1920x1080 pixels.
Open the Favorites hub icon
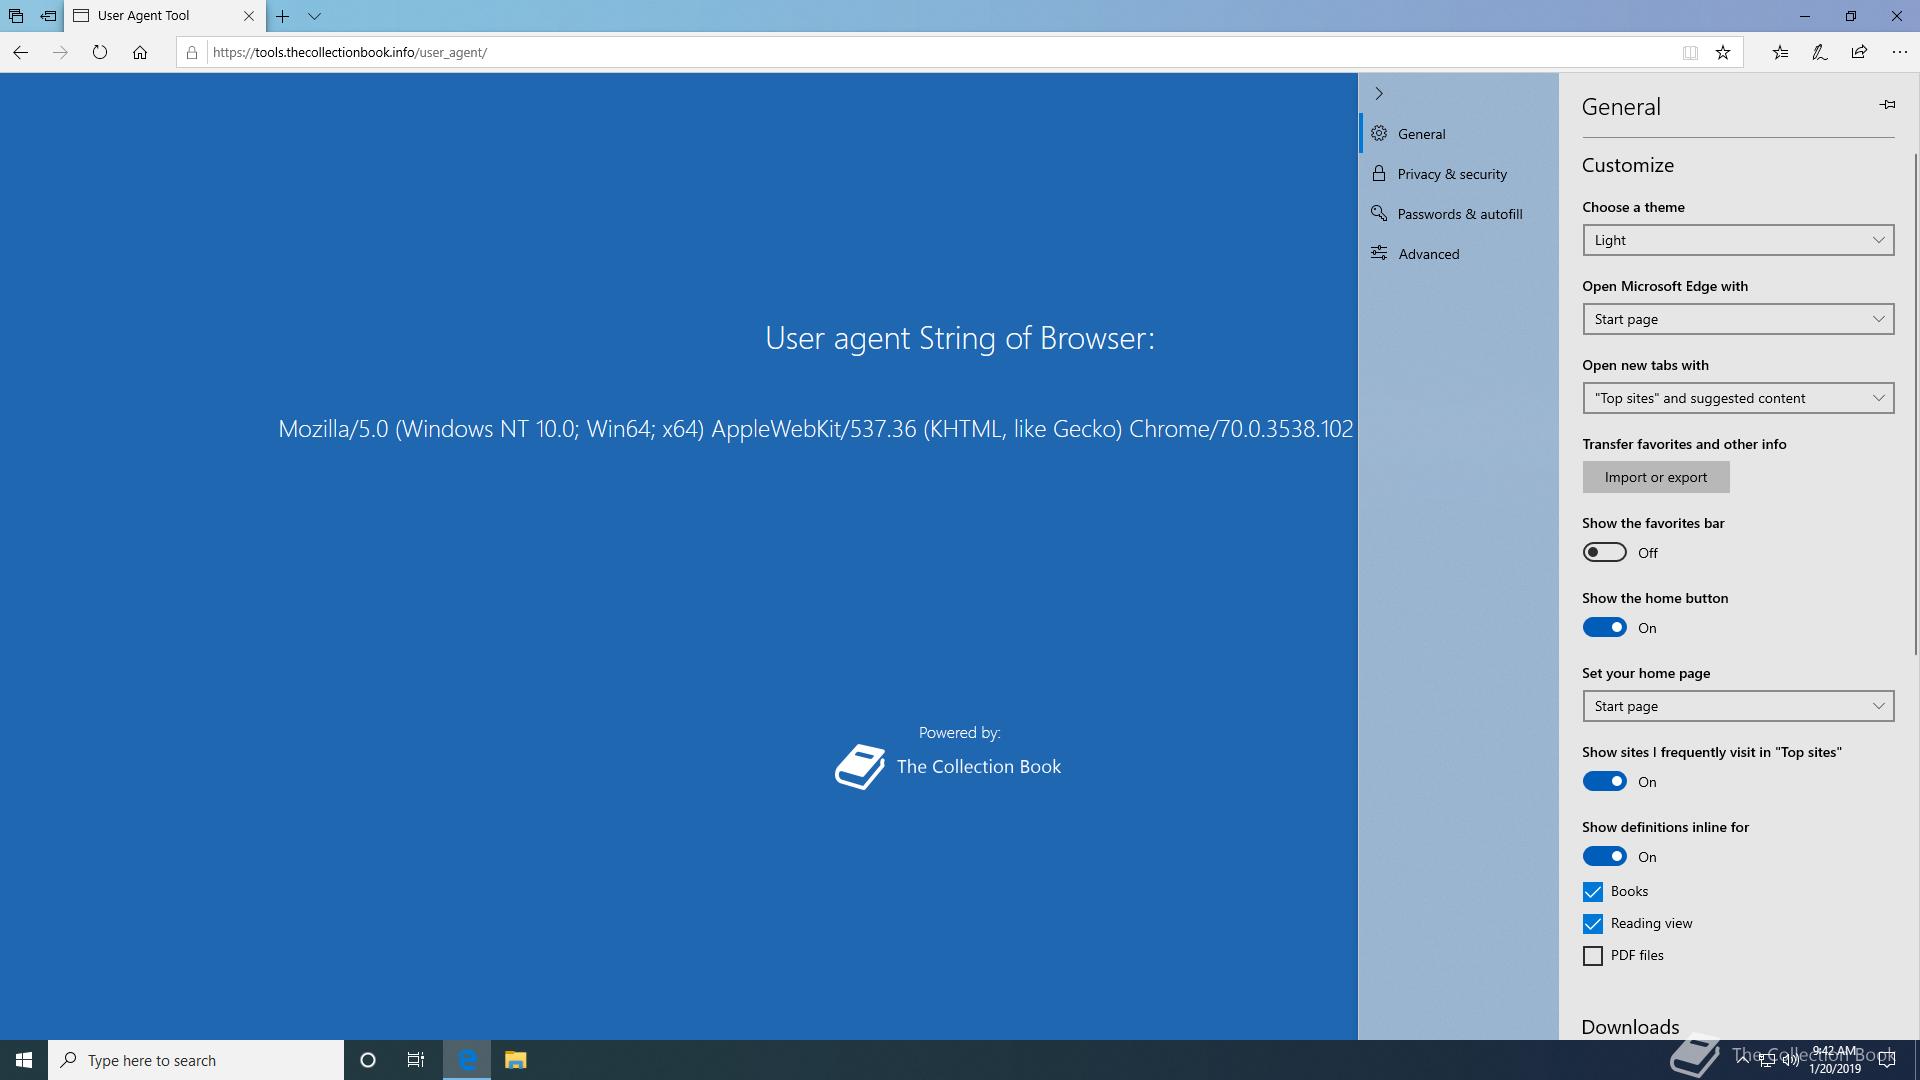click(x=1780, y=52)
